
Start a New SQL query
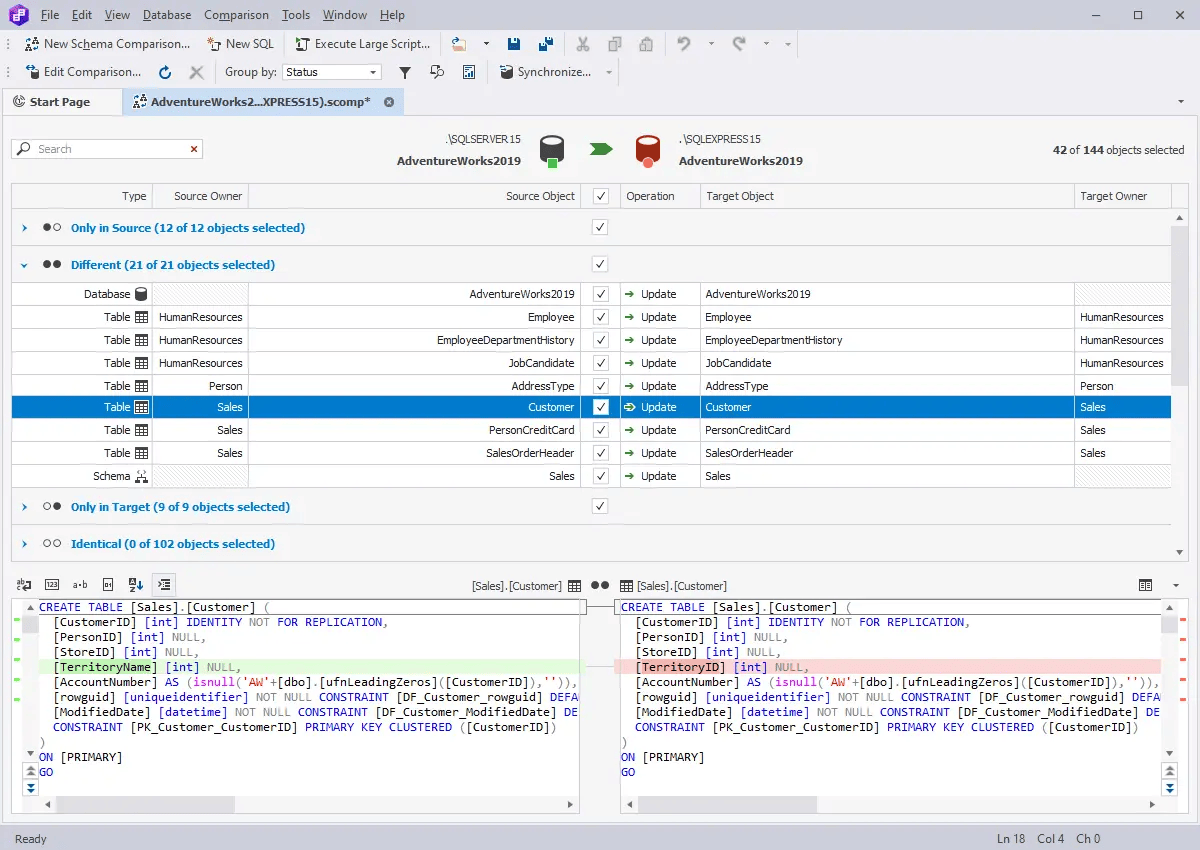[240, 44]
